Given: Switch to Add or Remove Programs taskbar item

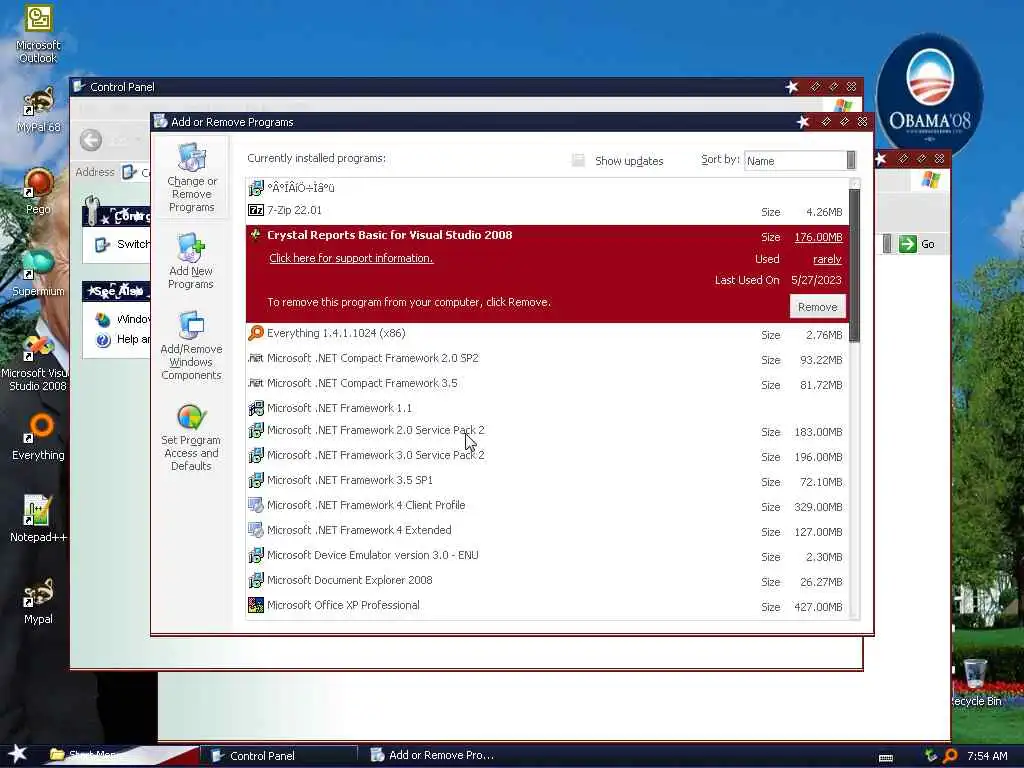Looking at the screenshot, I should 432,755.
